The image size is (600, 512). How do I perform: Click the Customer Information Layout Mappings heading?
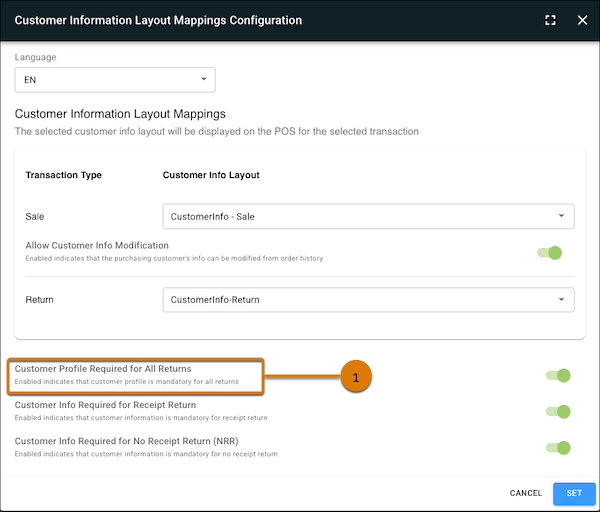(120, 114)
